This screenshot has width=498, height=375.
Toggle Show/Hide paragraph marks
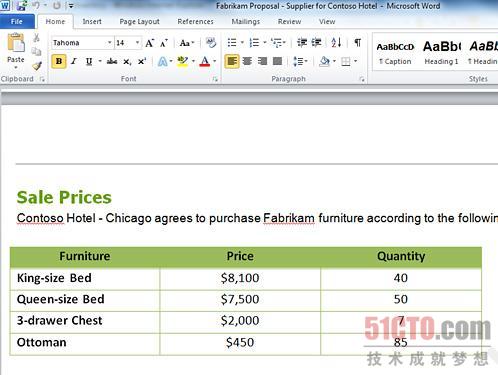click(357, 43)
